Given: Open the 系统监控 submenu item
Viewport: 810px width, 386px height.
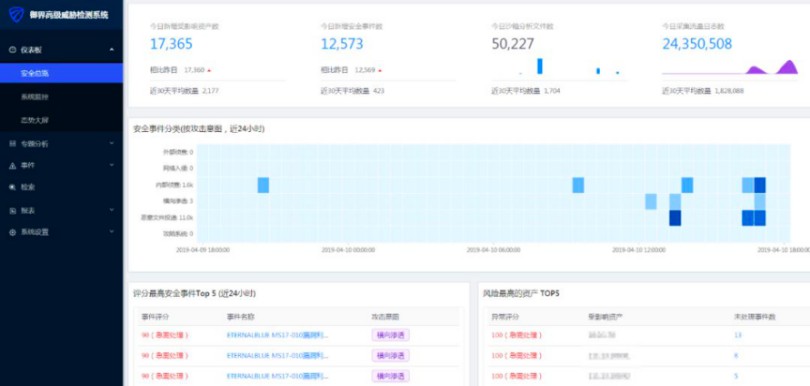Looking at the screenshot, I should point(35,97).
